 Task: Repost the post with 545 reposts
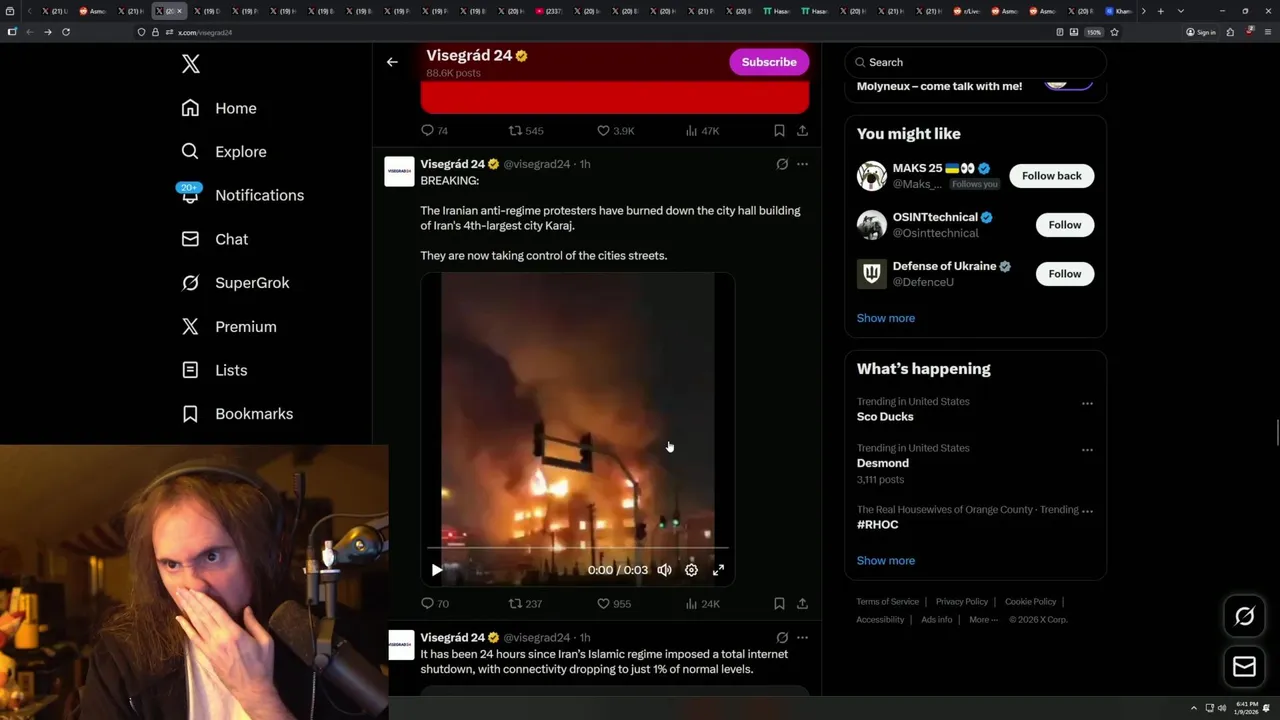tap(526, 131)
